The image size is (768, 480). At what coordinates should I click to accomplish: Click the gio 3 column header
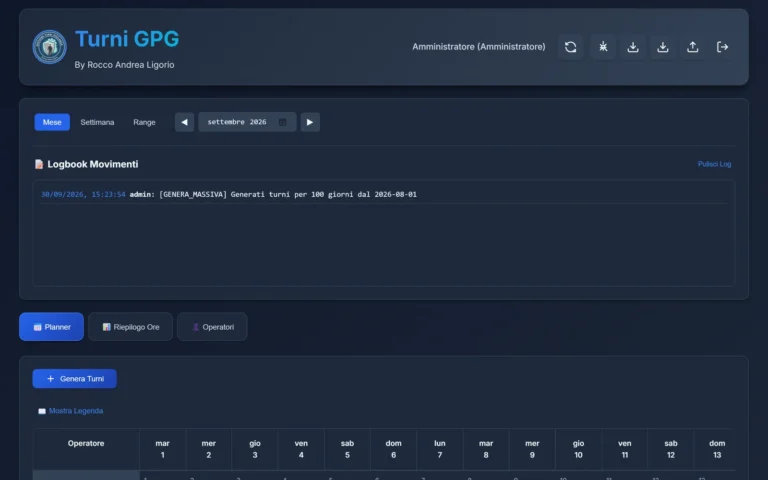click(255, 449)
